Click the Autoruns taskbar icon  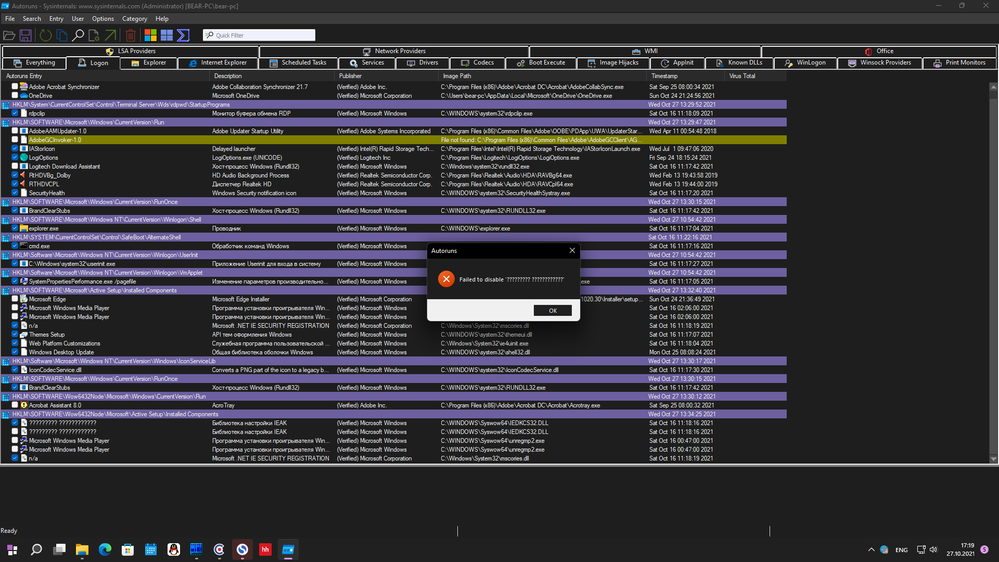click(x=288, y=549)
